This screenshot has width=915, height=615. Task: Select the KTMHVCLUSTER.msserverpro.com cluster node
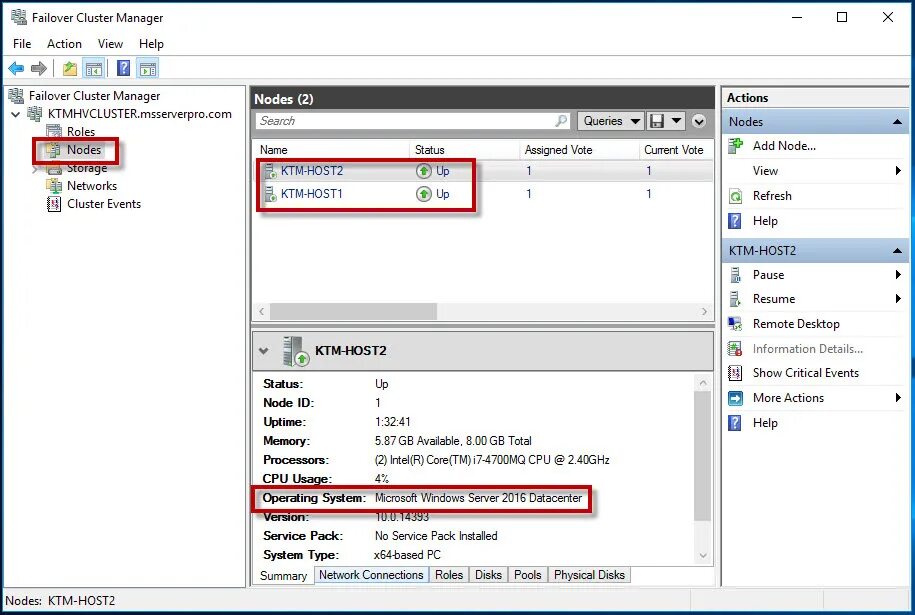pyautogui.click(x=139, y=114)
